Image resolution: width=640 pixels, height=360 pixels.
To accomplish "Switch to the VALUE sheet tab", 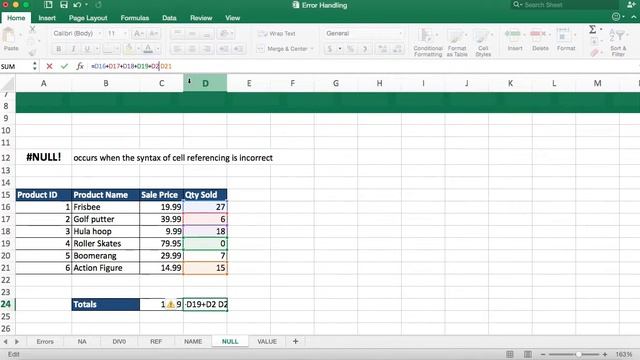I will tap(267, 342).
